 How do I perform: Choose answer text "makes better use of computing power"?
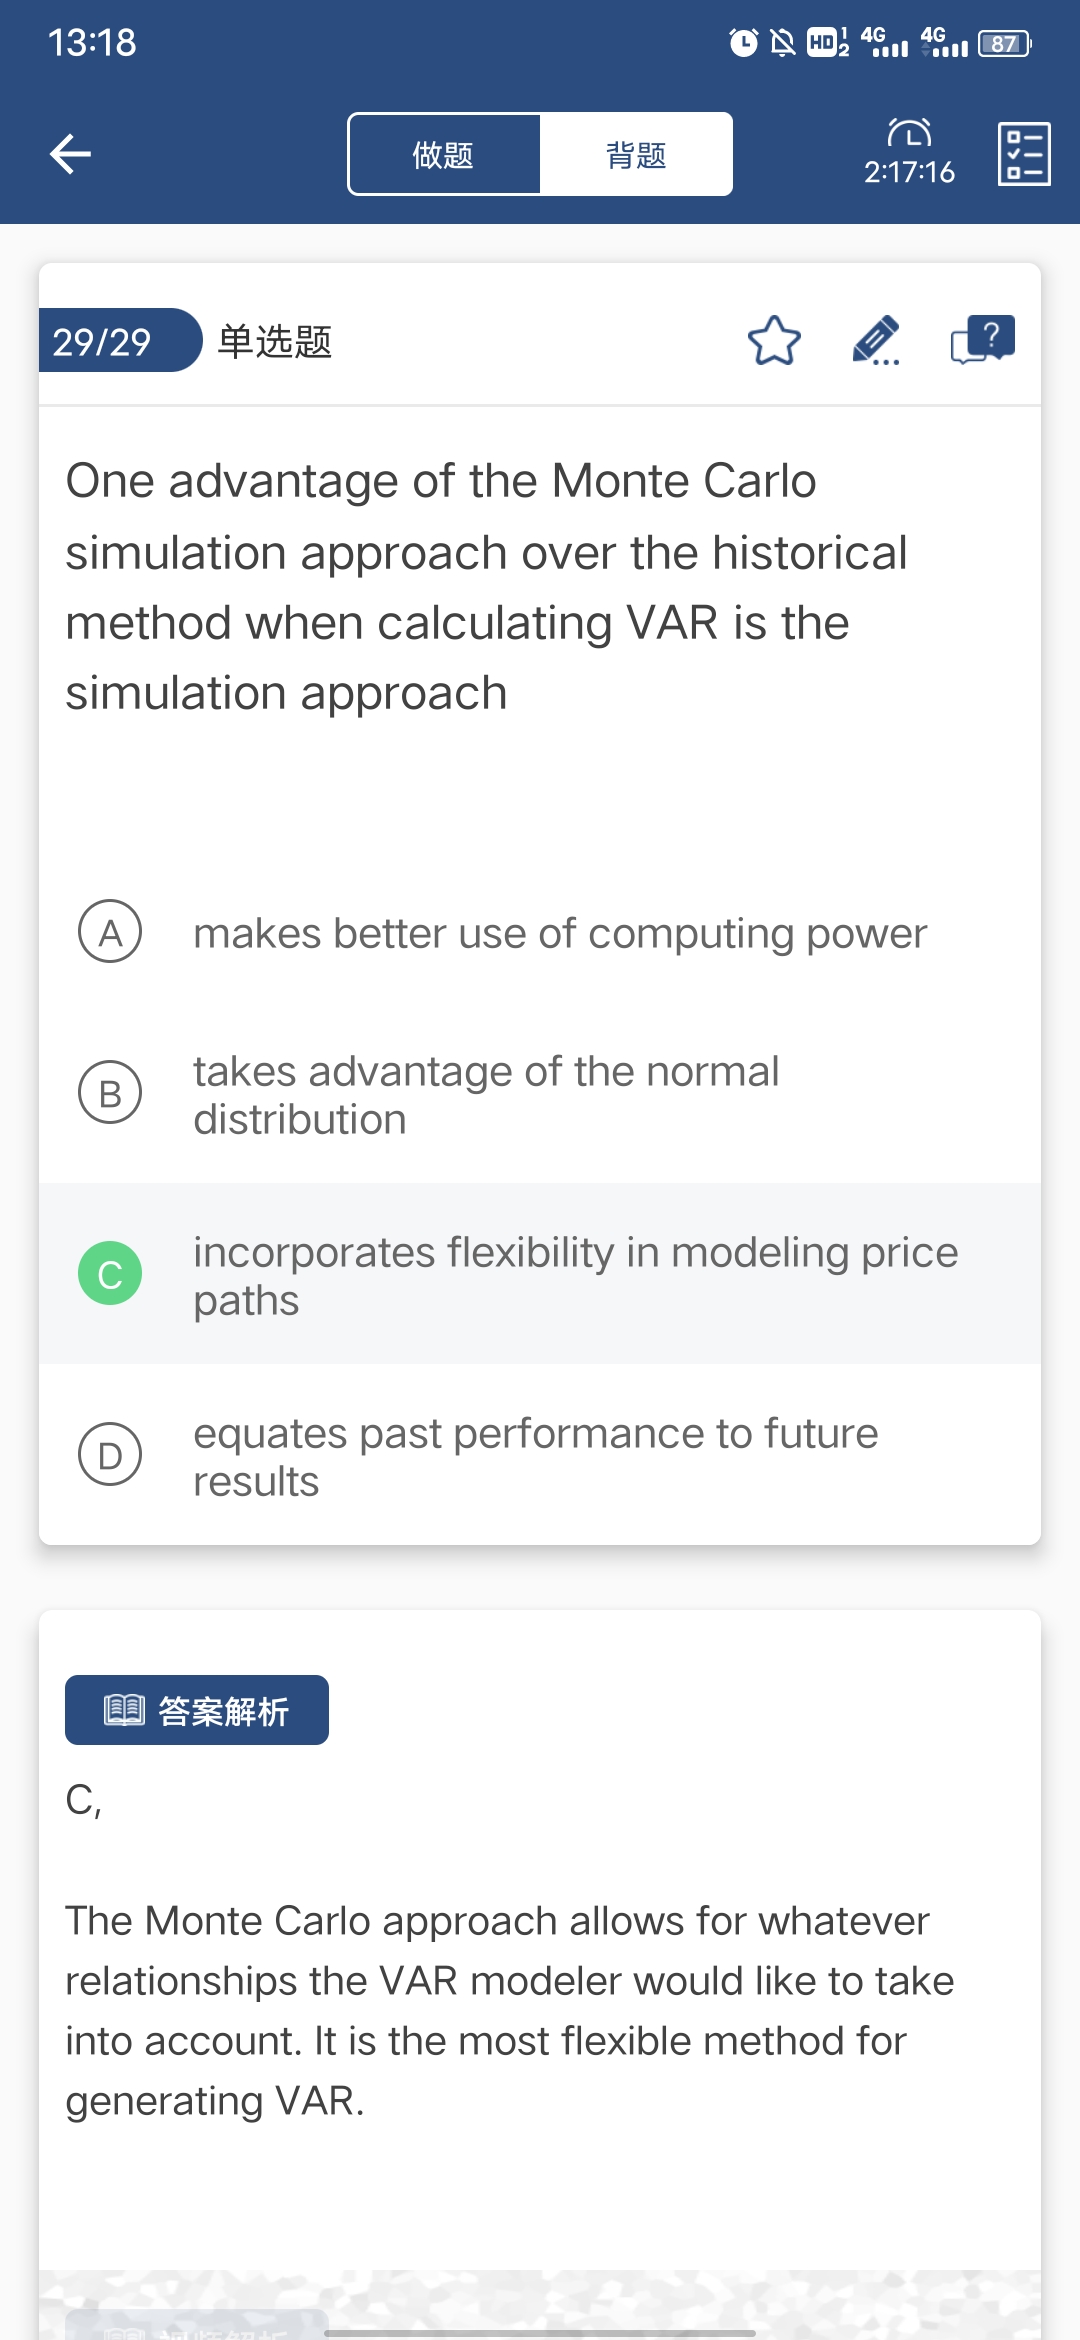pos(560,934)
